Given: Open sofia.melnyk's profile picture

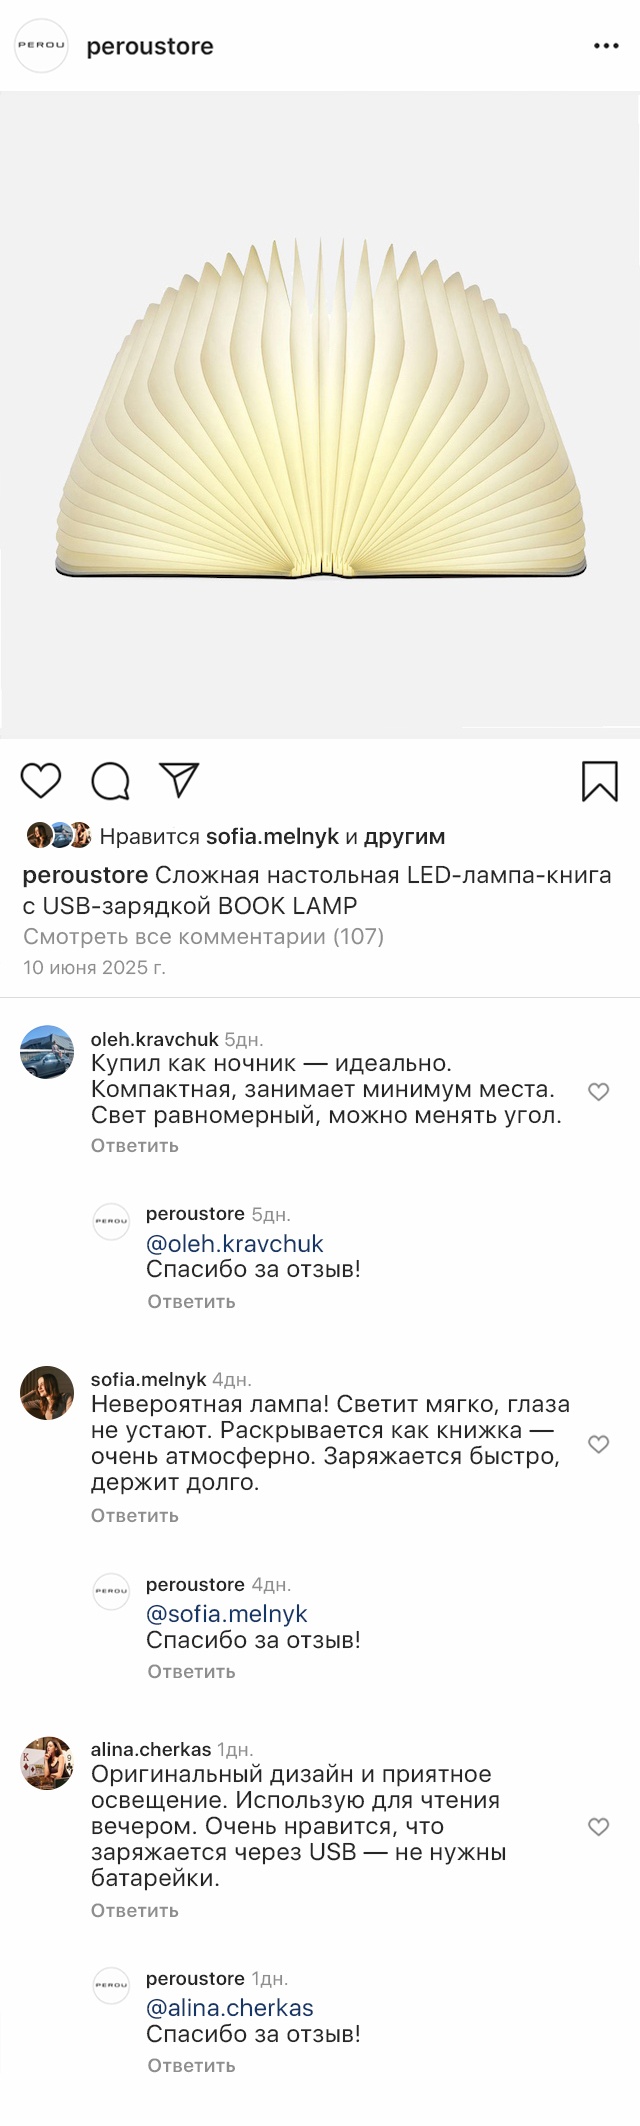Looking at the screenshot, I should pos(47,1393).
